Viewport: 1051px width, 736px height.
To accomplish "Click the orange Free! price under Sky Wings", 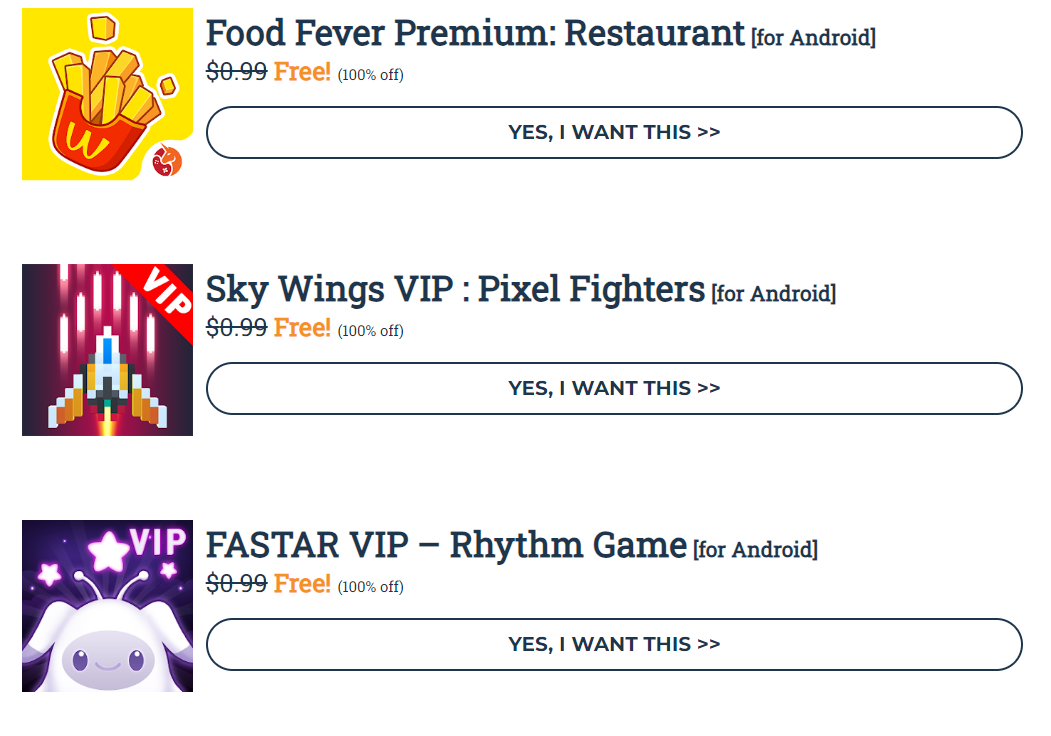I will tap(302, 328).
